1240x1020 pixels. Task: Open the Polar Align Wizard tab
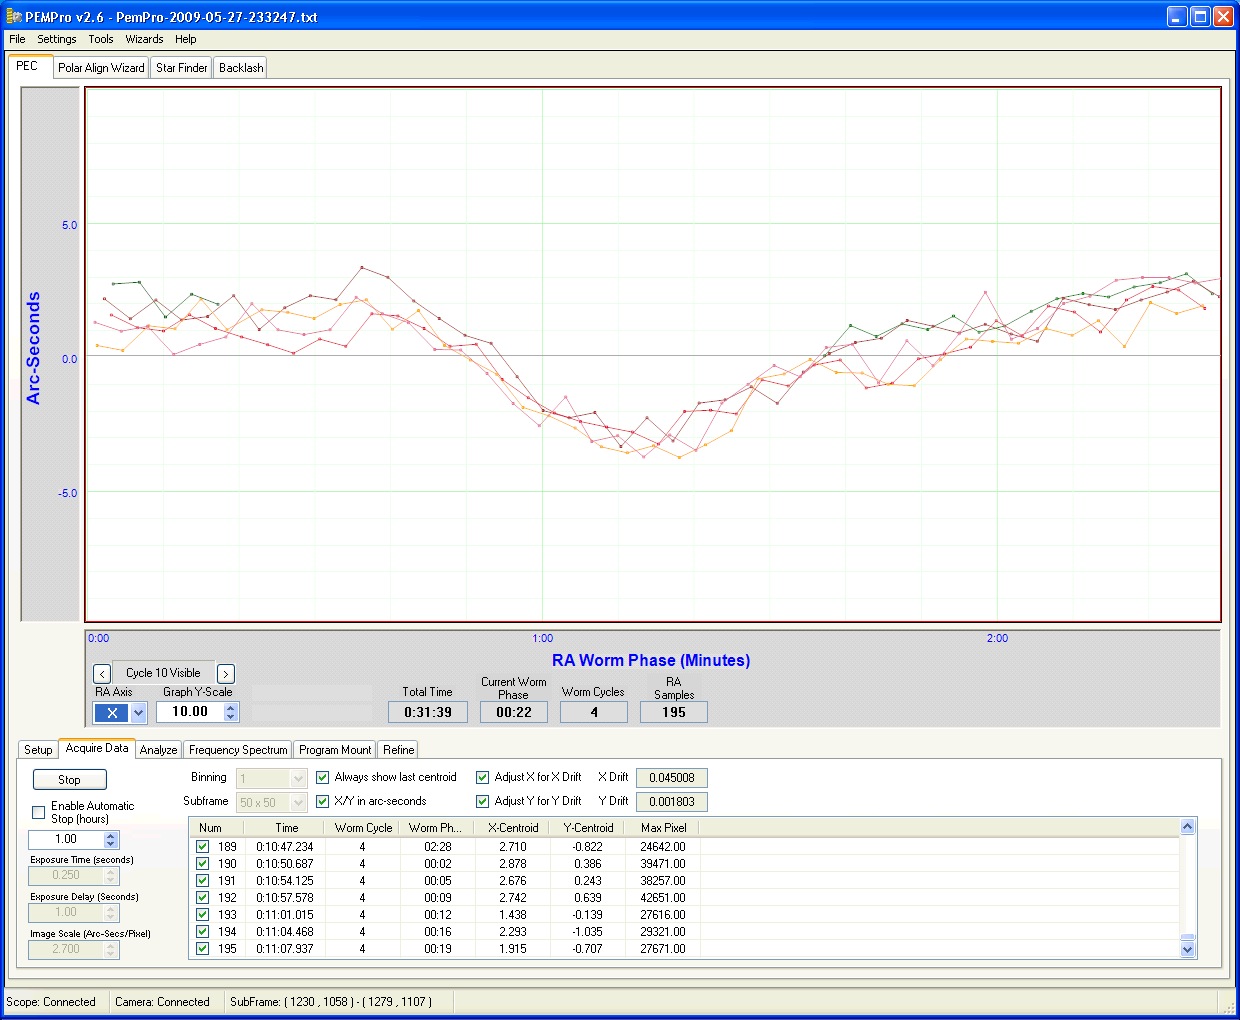[x=101, y=68]
